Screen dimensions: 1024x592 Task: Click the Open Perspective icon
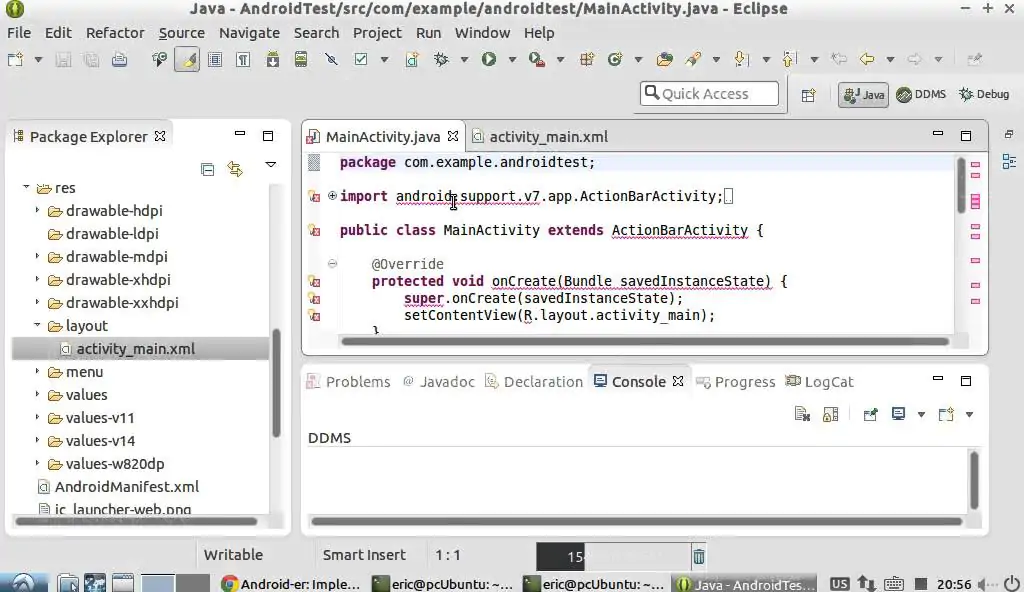pyautogui.click(x=808, y=95)
